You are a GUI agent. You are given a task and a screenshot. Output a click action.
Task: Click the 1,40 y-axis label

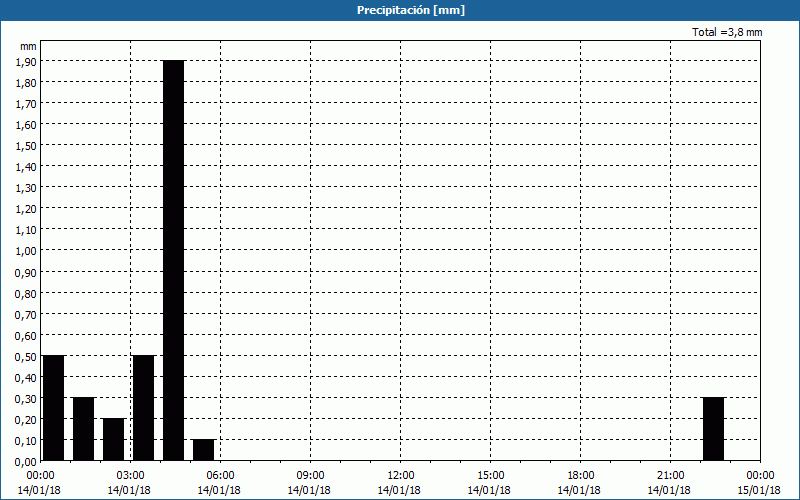coord(26,167)
